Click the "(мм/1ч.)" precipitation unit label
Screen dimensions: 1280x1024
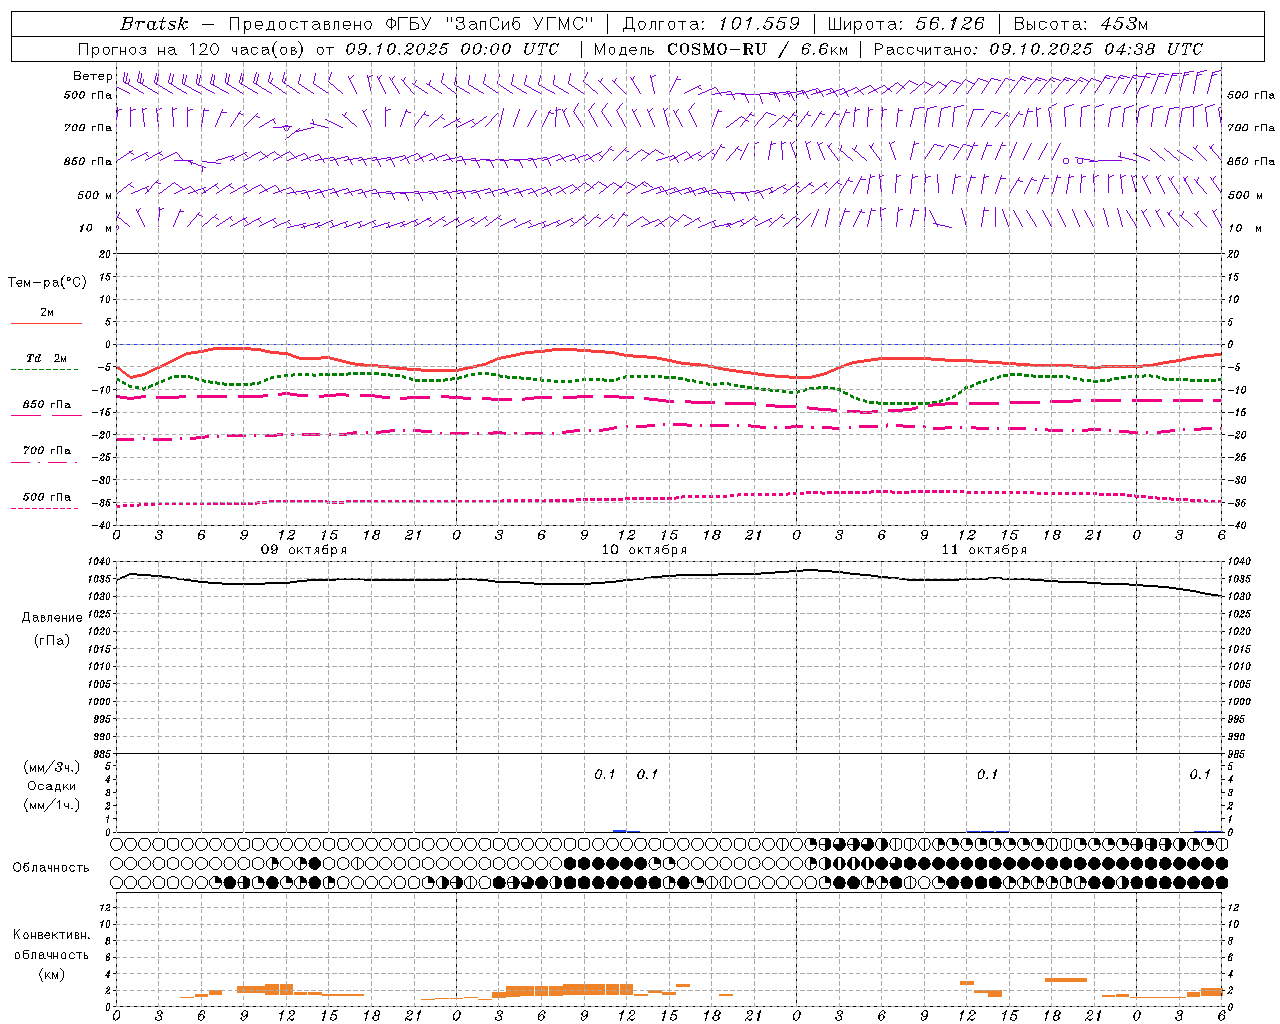pos(52,805)
